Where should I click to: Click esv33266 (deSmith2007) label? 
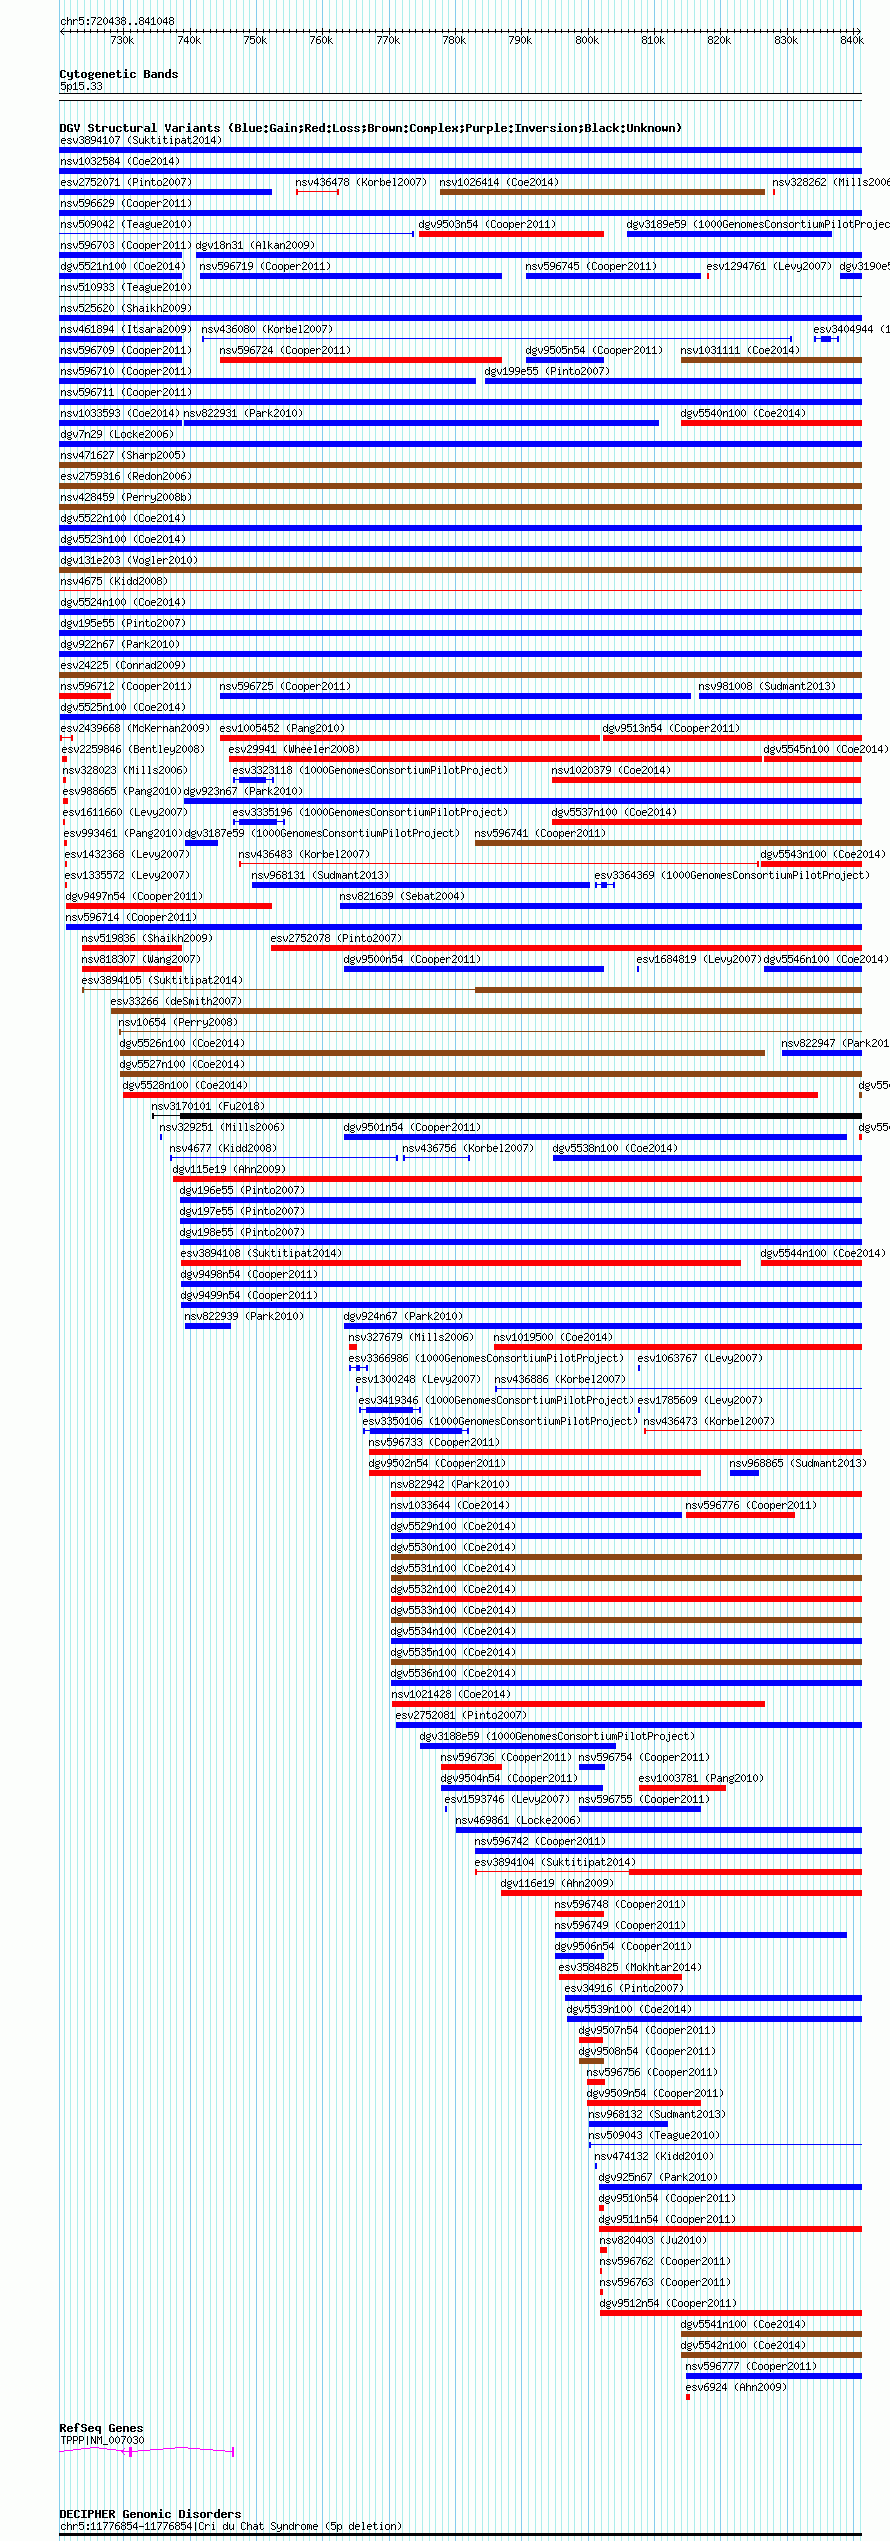pos(177,1001)
